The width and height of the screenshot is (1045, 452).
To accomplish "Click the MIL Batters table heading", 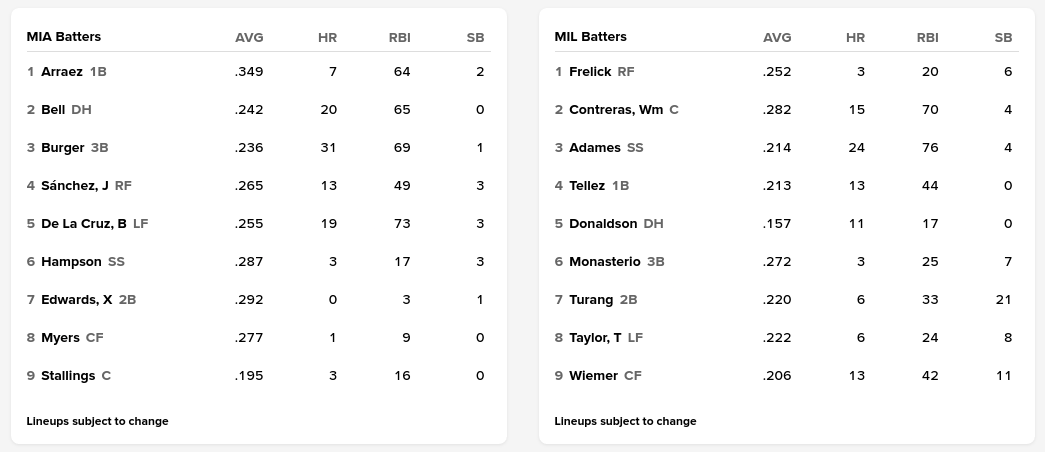I will pyautogui.click(x=591, y=37).
